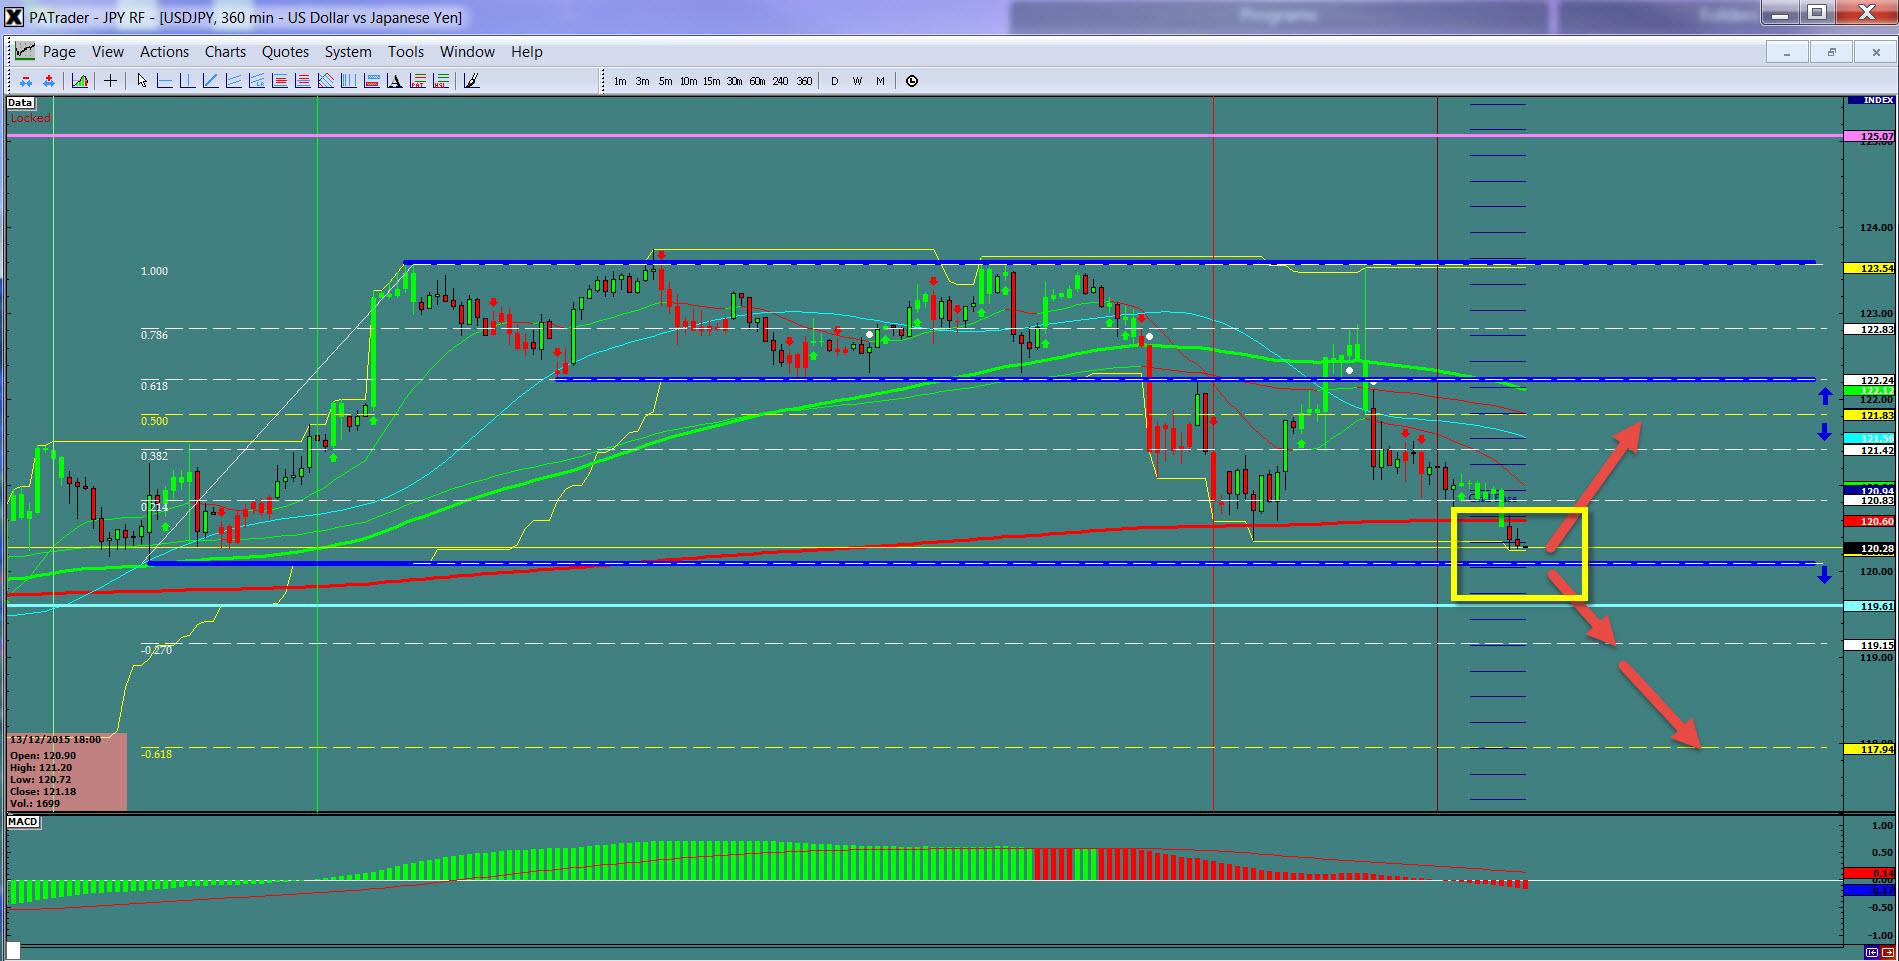The height and width of the screenshot is (961, 1899).
Task: Switch chart to 3m timeframe
Action: (x=642, y=81)
